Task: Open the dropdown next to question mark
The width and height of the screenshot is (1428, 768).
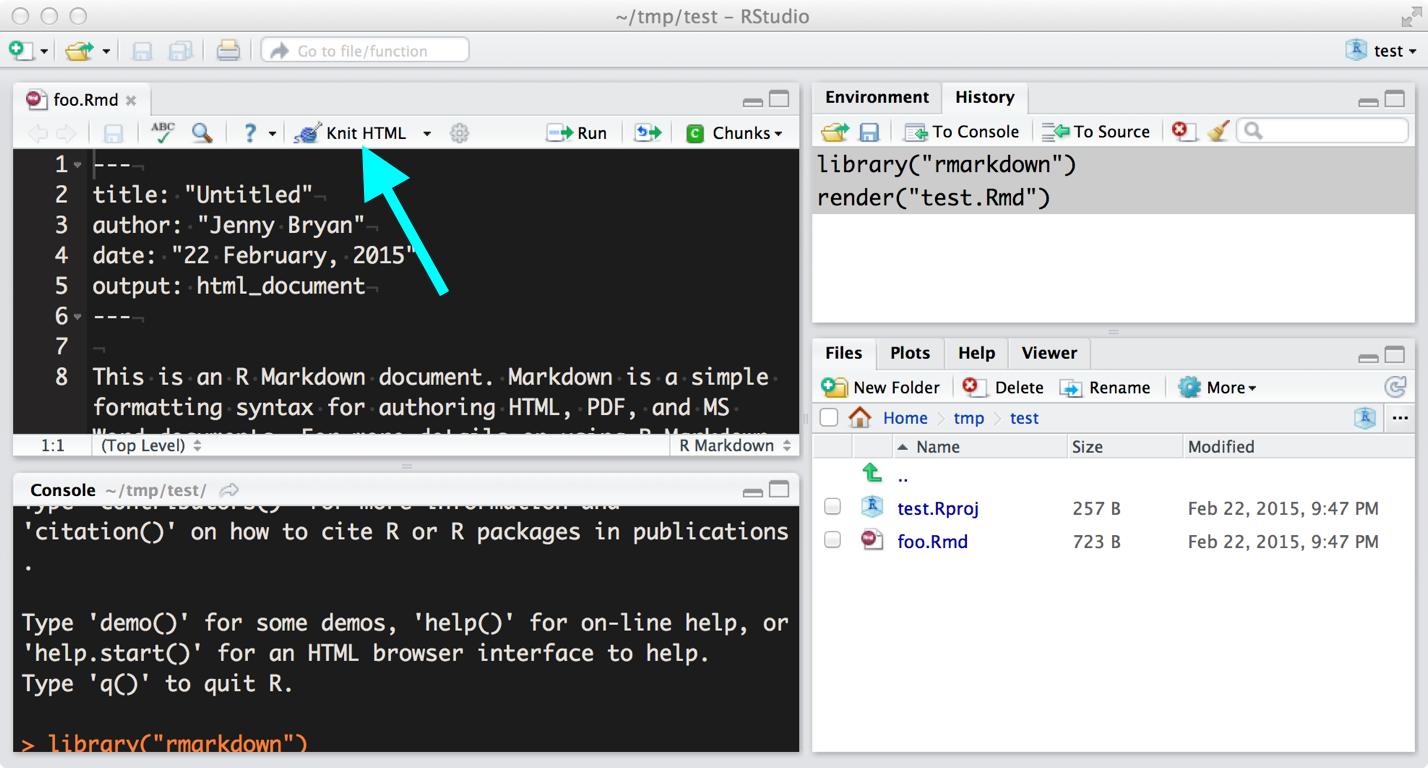Action: 272,134
